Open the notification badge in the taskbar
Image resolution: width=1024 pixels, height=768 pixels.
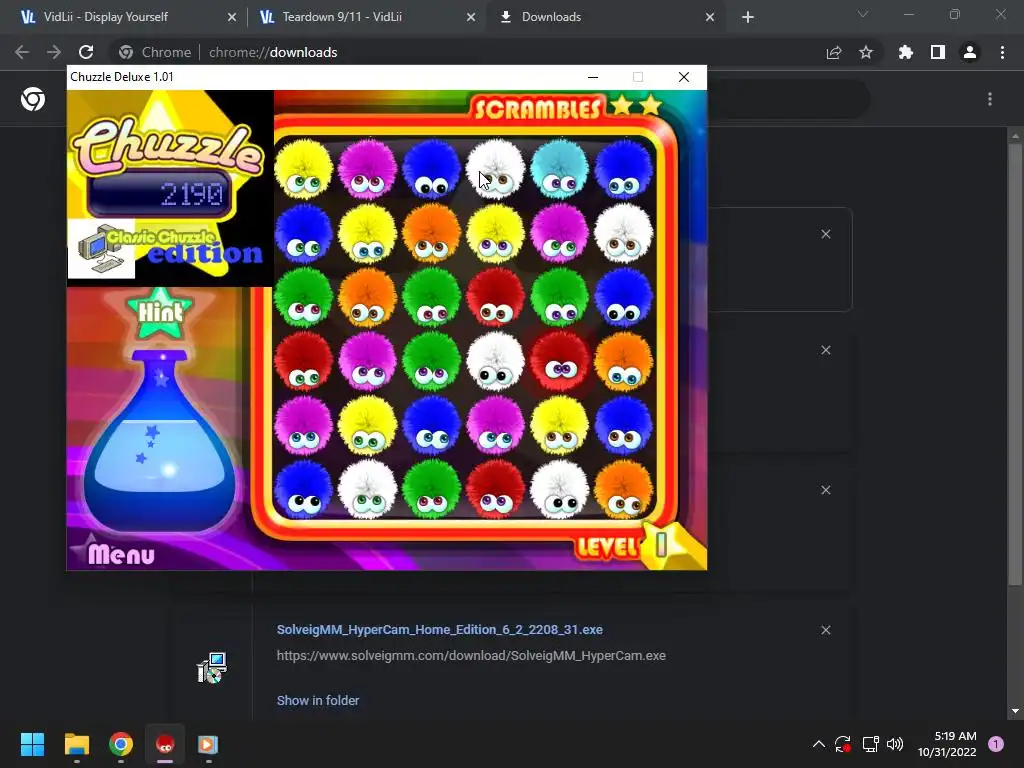point(996,744)
